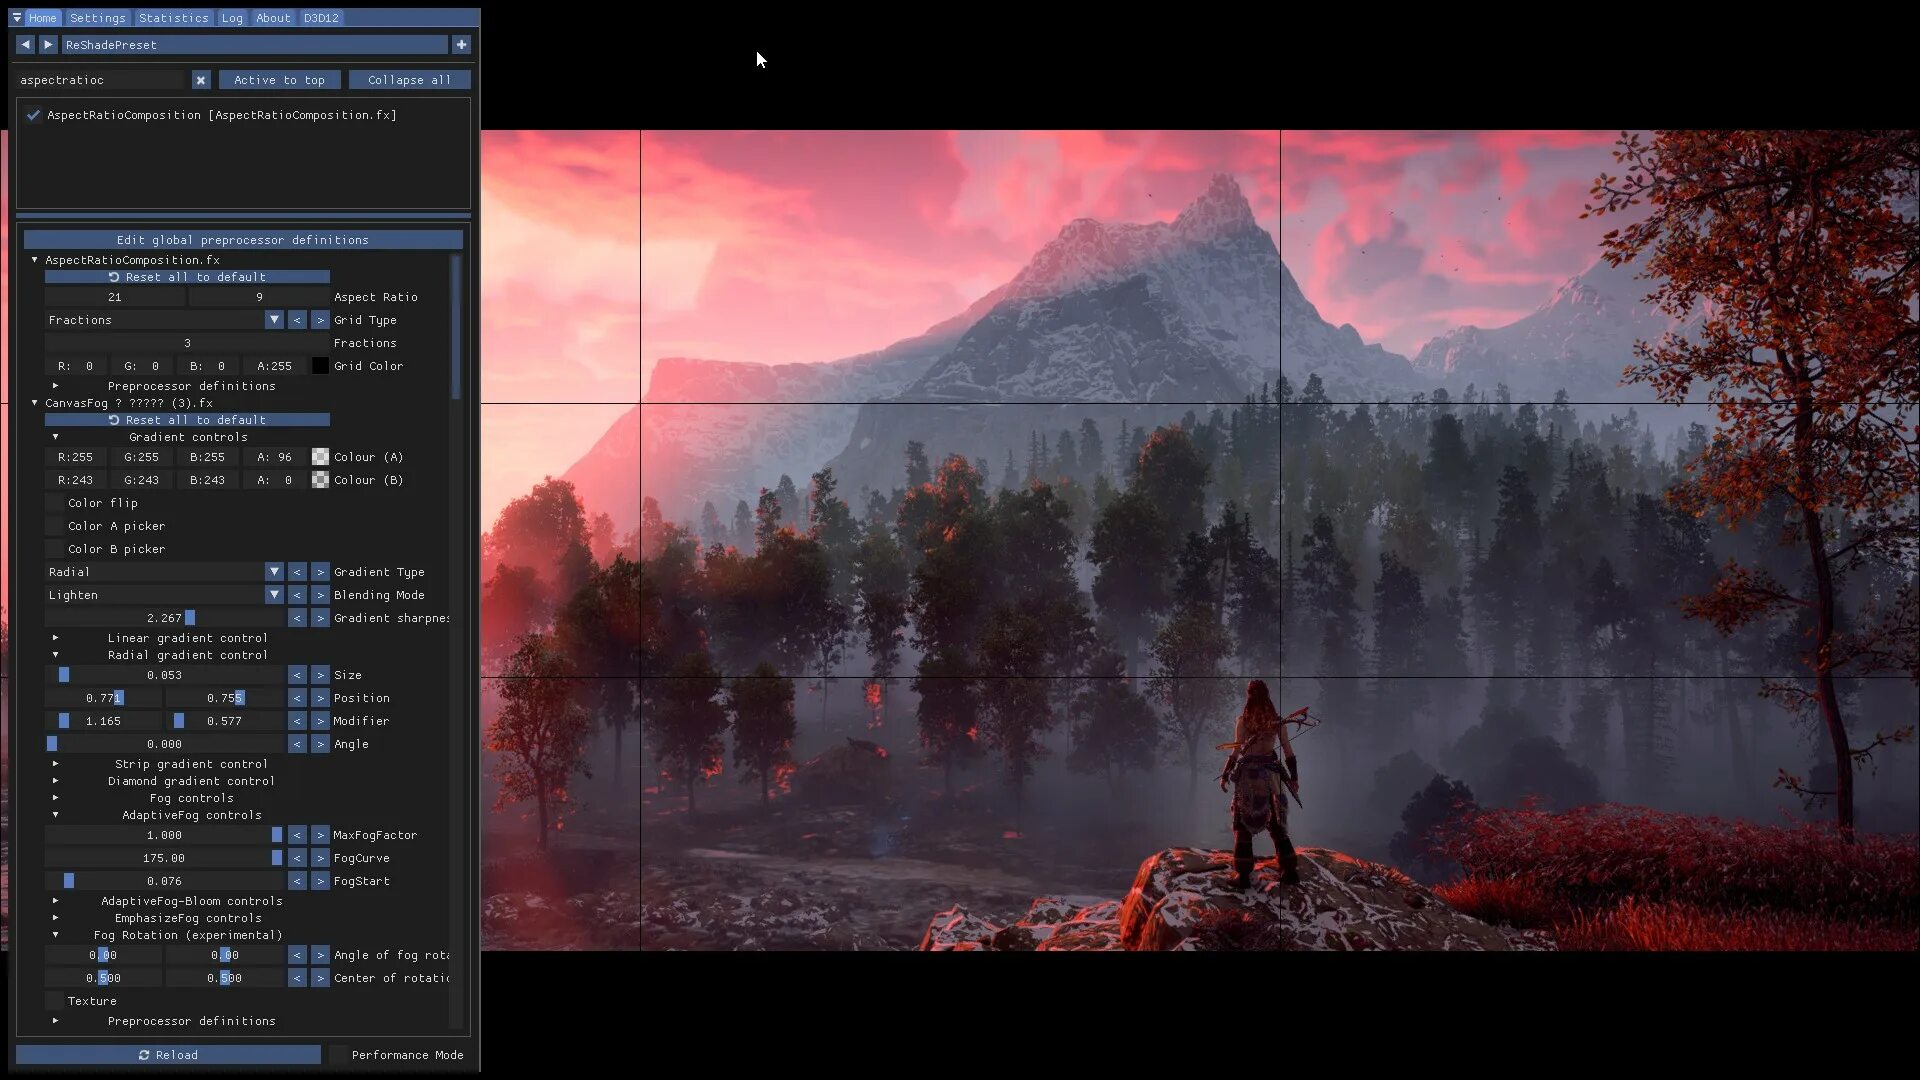Decrement the Gradient Type selection arrow
1920x1080 pixels.
click(297, 572)
